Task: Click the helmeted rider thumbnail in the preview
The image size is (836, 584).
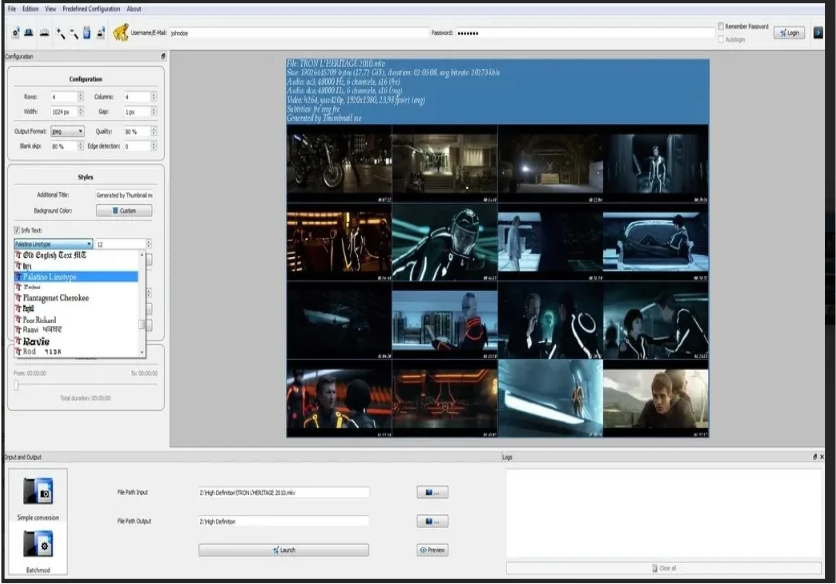Action: pos(445,243)
